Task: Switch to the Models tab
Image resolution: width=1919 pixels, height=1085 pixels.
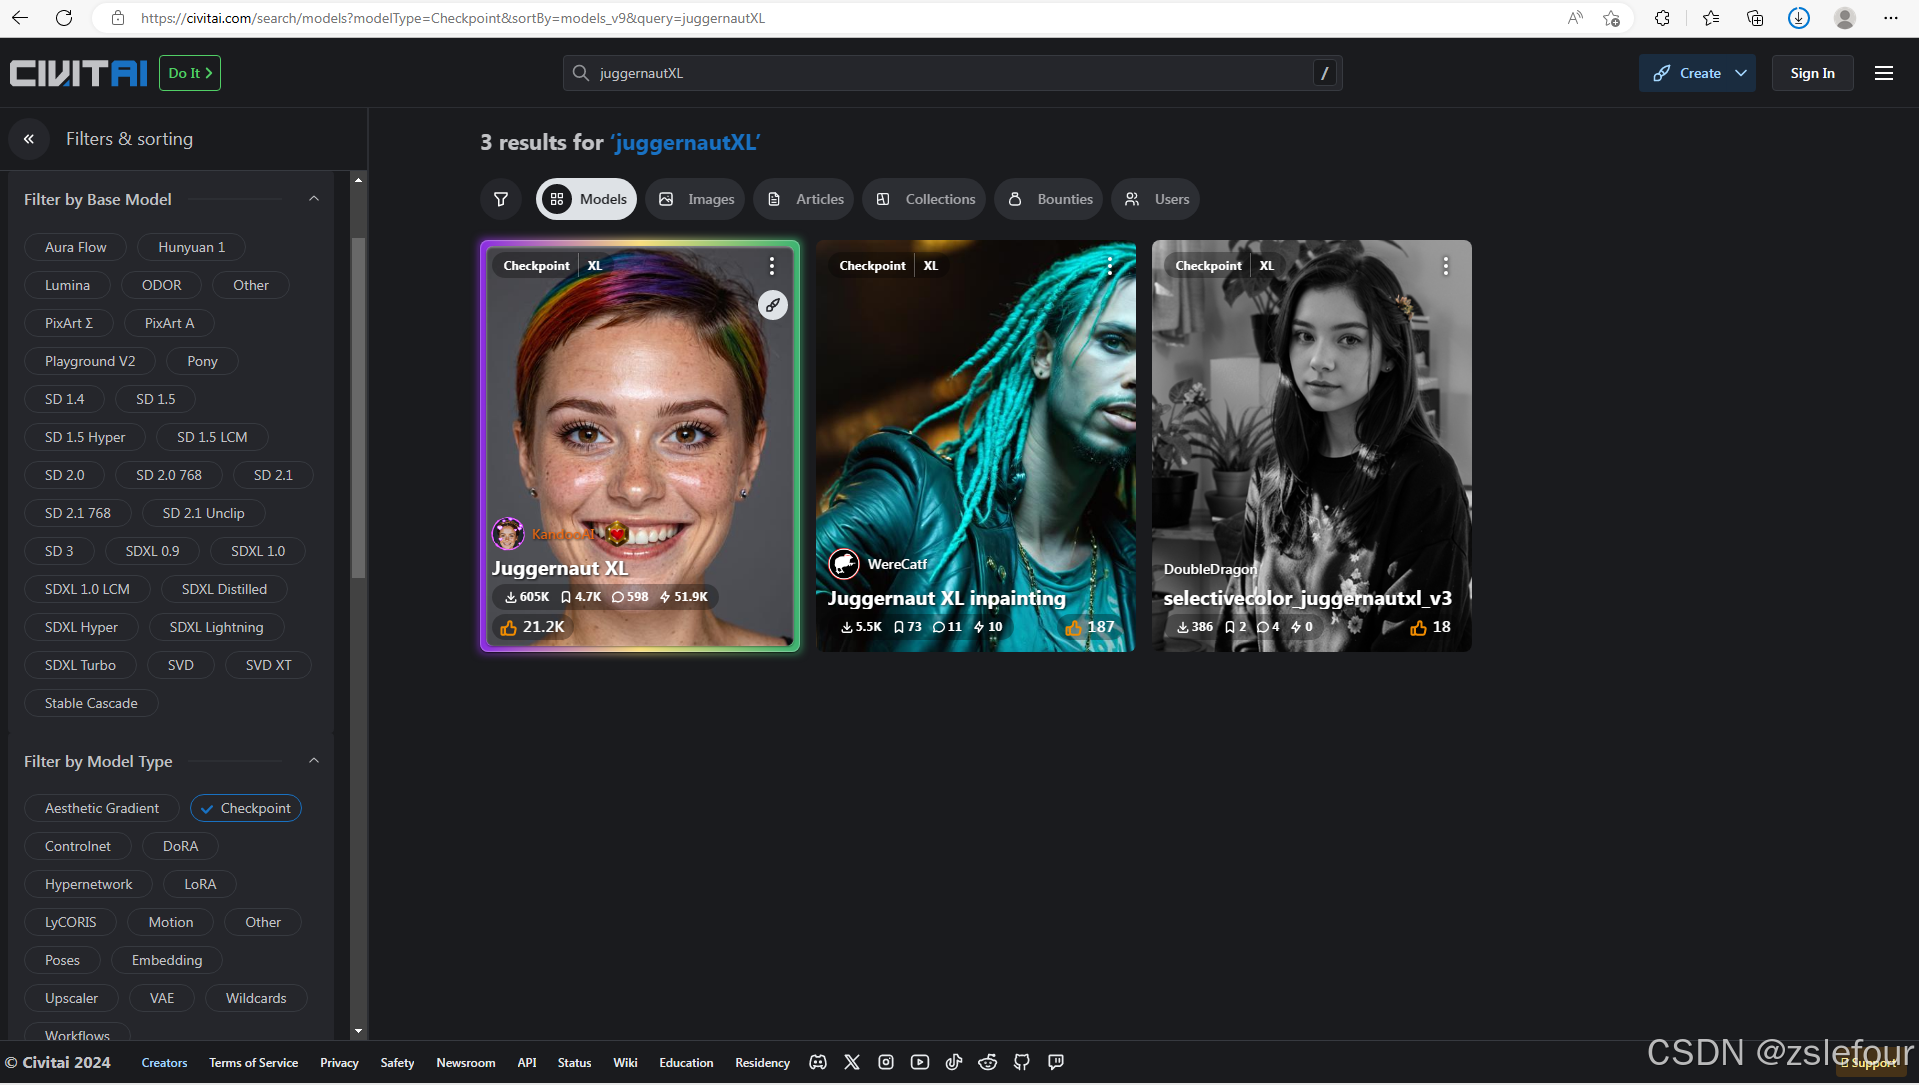Action: [x=588, y=199]
